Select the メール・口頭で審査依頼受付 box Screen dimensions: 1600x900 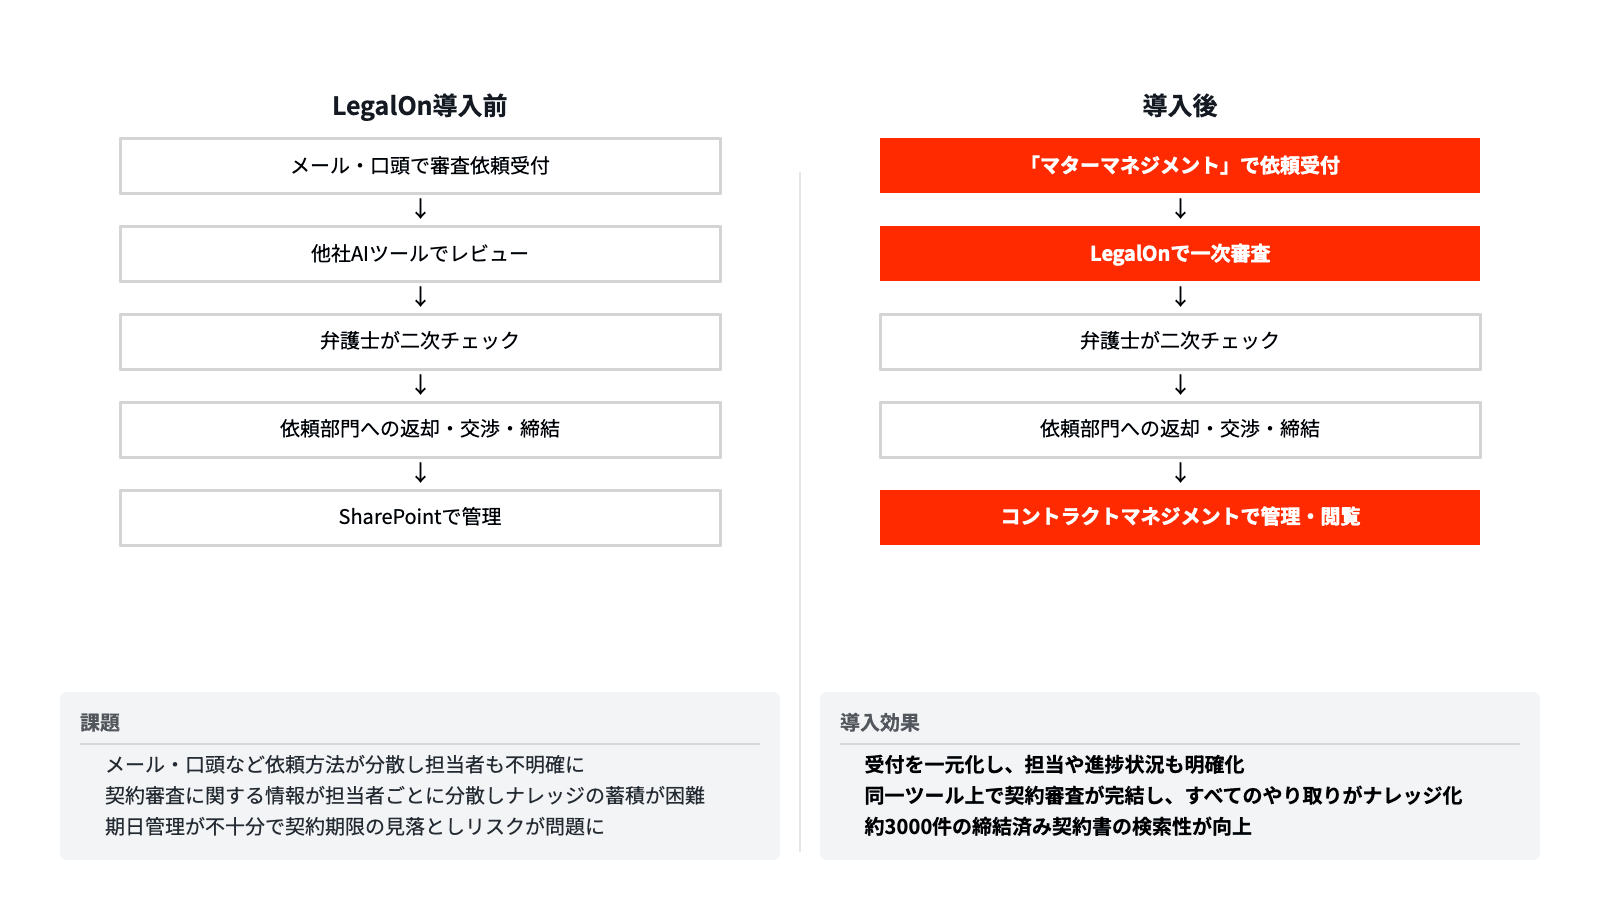pyautogui.click(x=420, y=166)
